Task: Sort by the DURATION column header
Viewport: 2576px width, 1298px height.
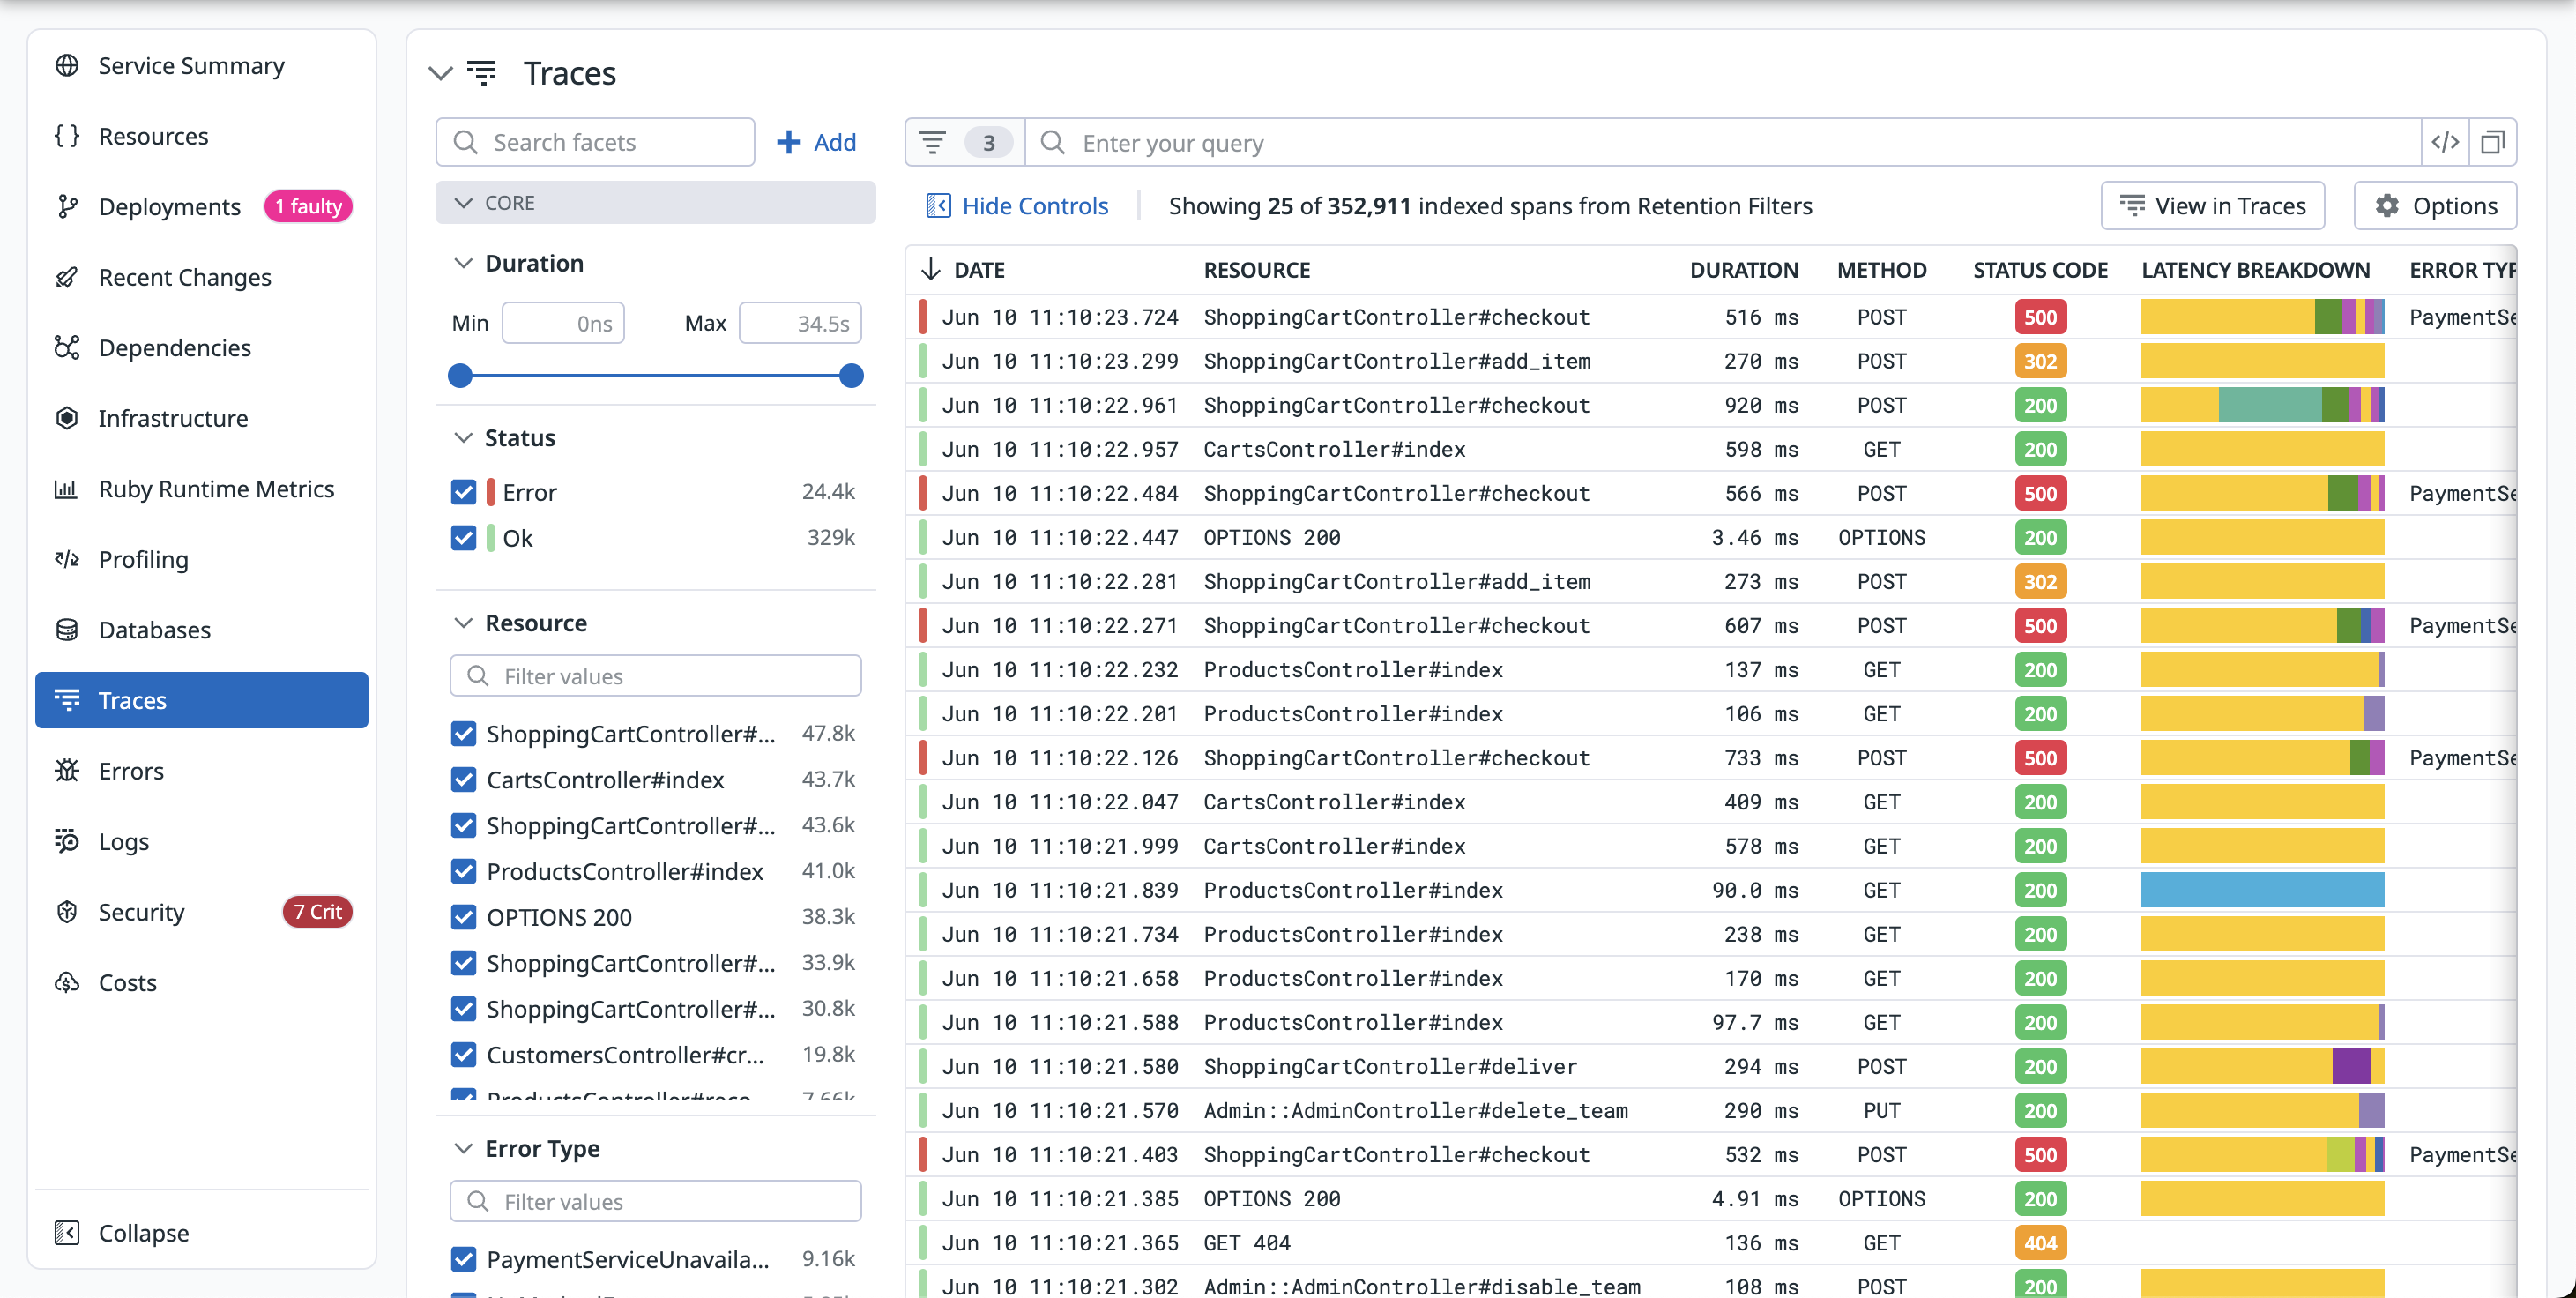Action: point(1743,270)
